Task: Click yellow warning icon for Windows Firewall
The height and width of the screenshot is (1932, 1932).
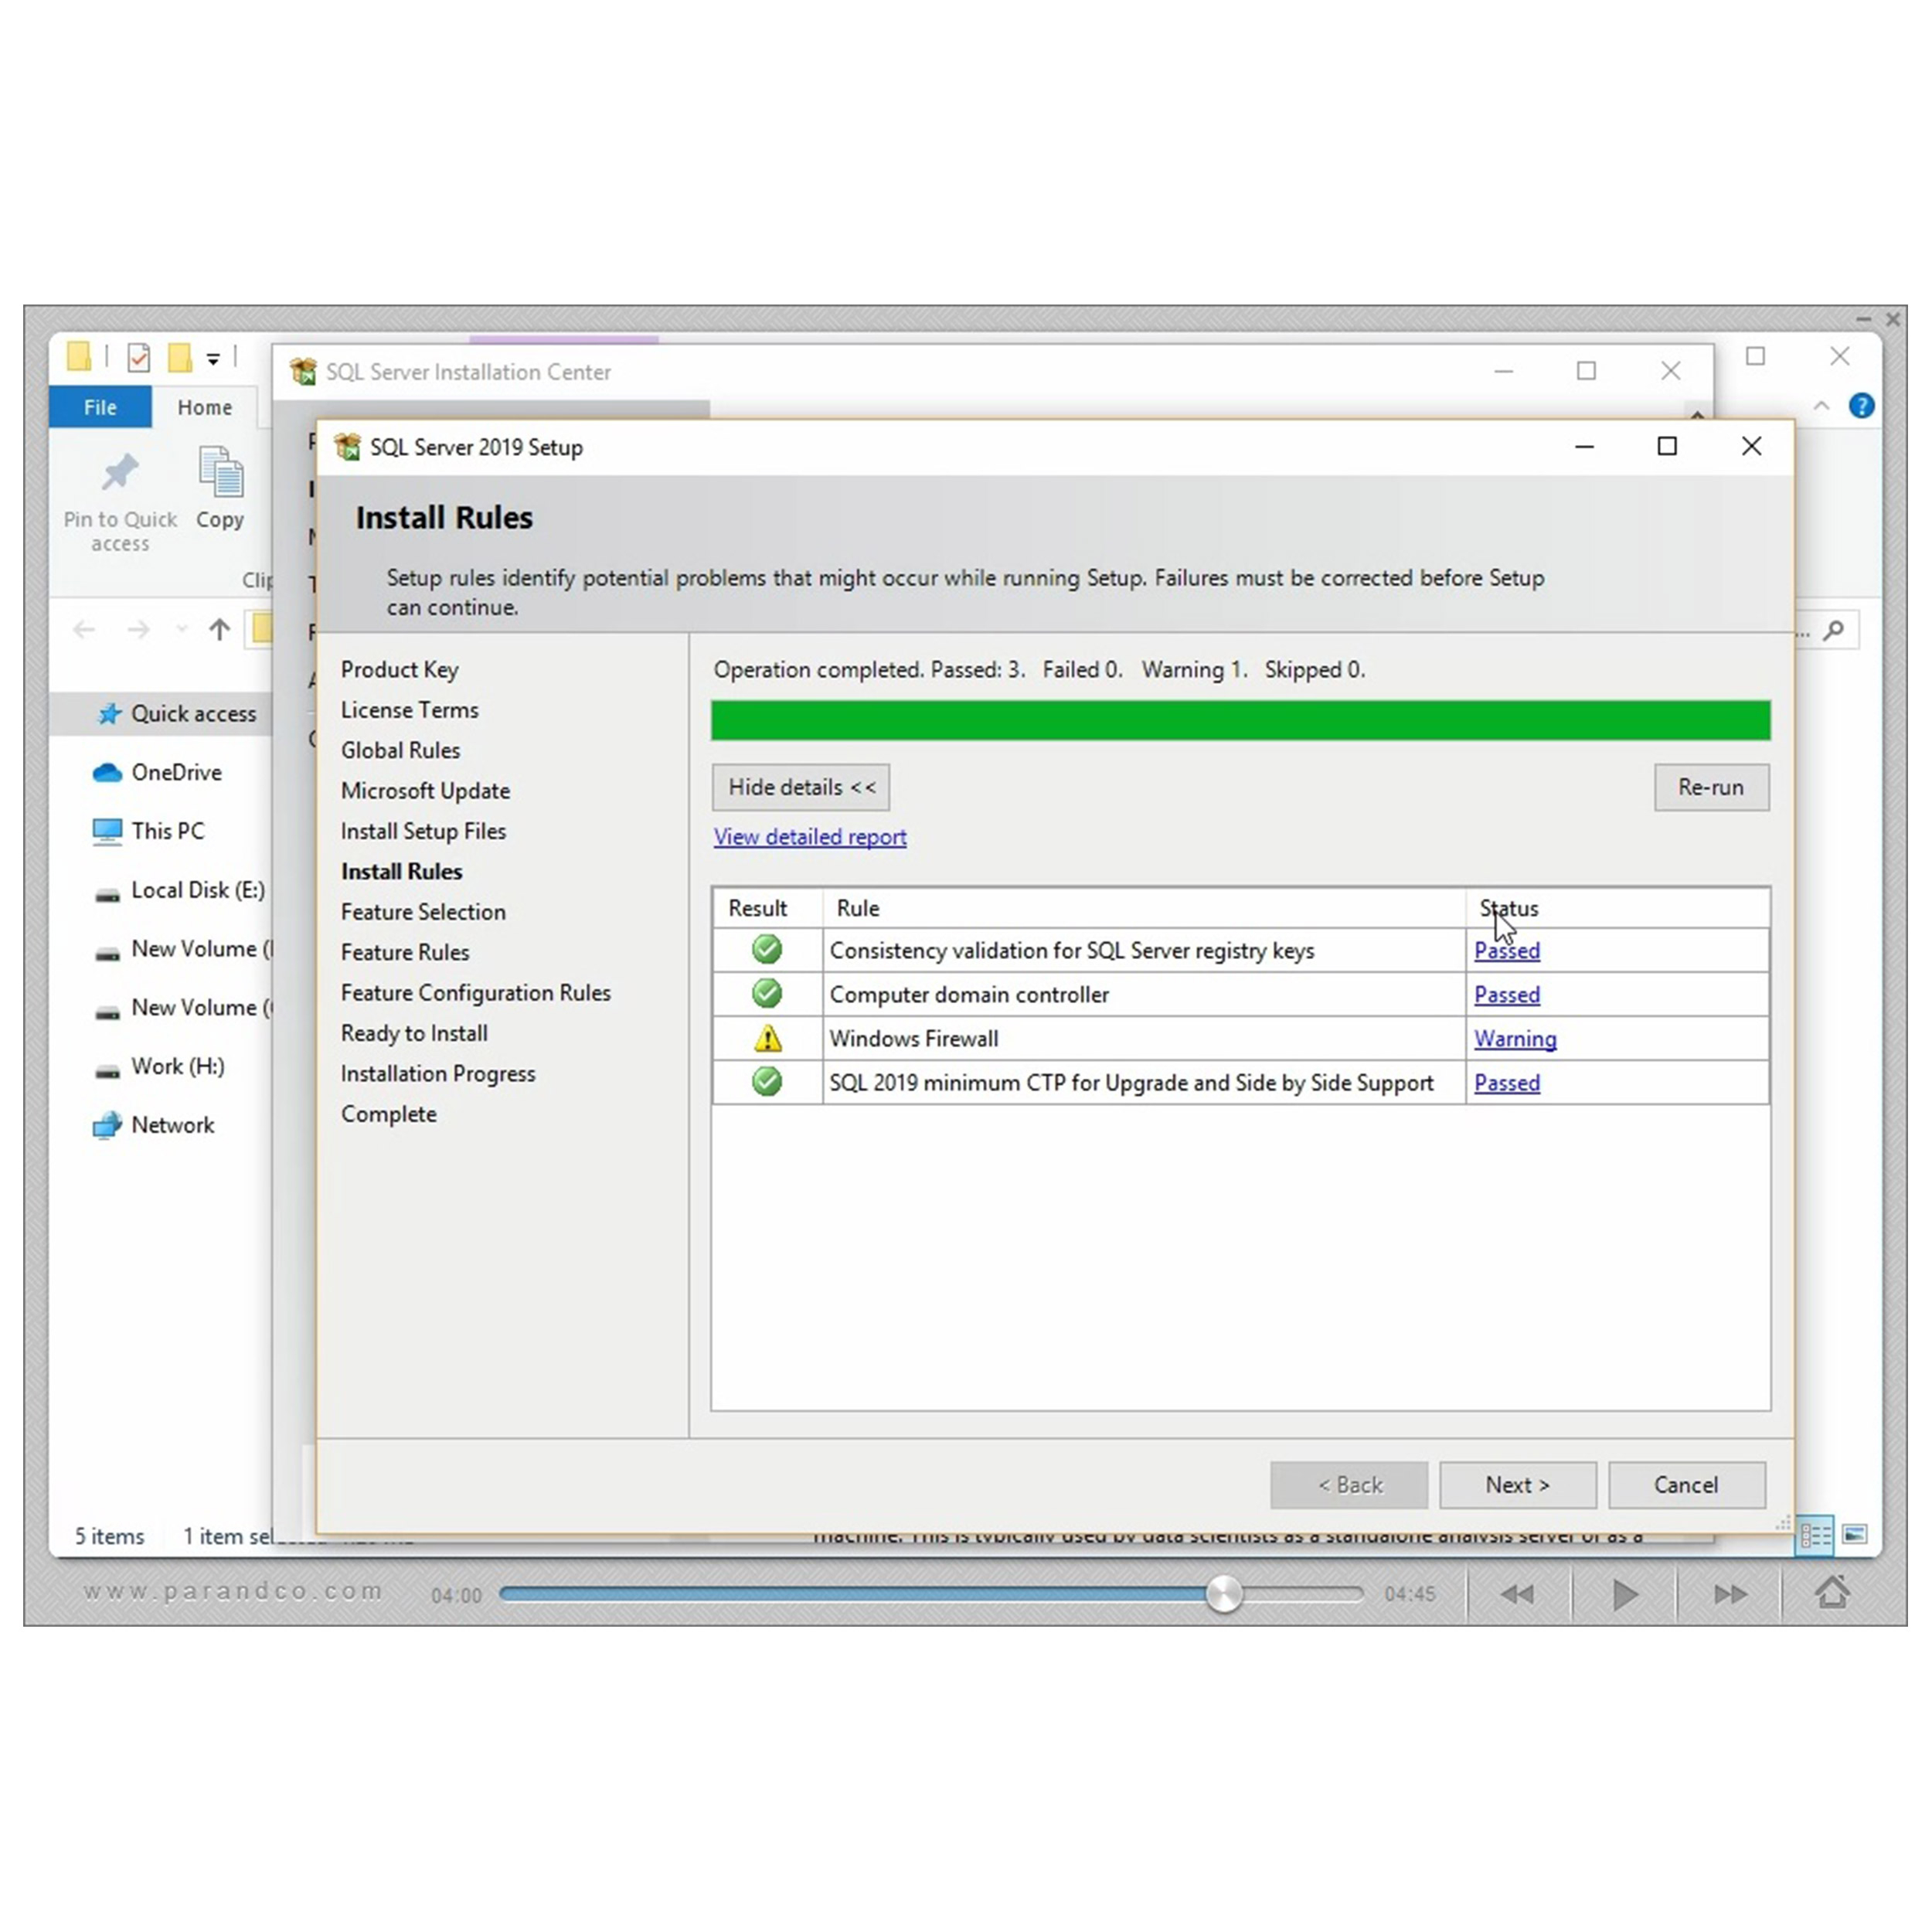Action: pyautogui.click(x=767, y=1038)
